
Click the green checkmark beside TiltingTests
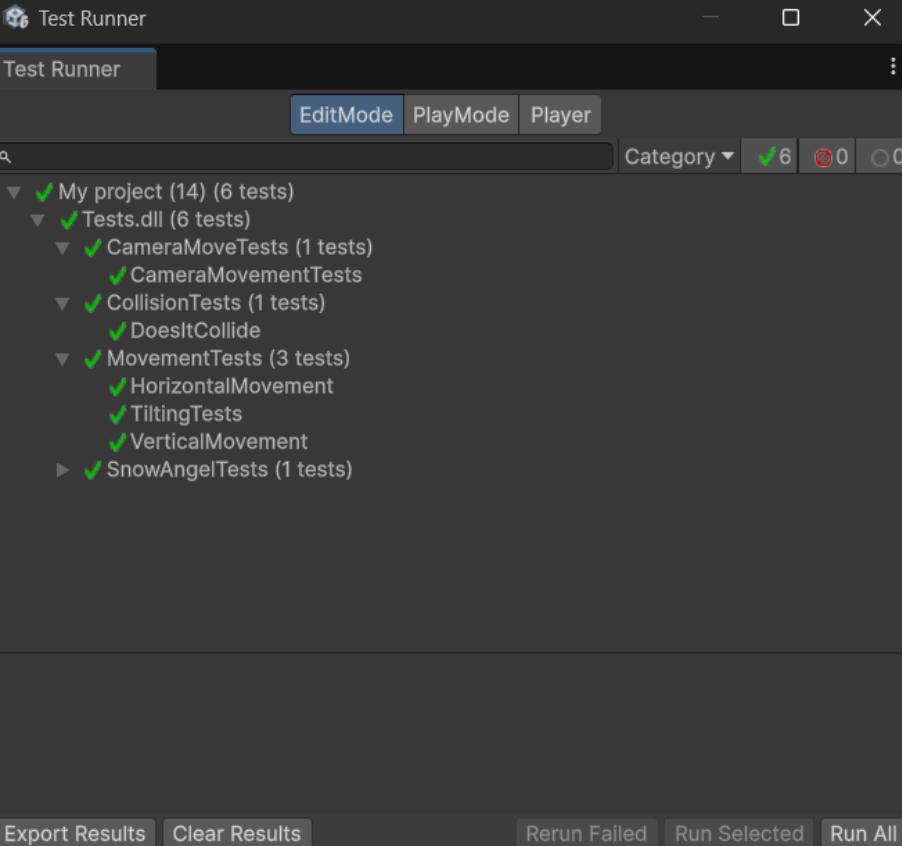coord(118,414)
